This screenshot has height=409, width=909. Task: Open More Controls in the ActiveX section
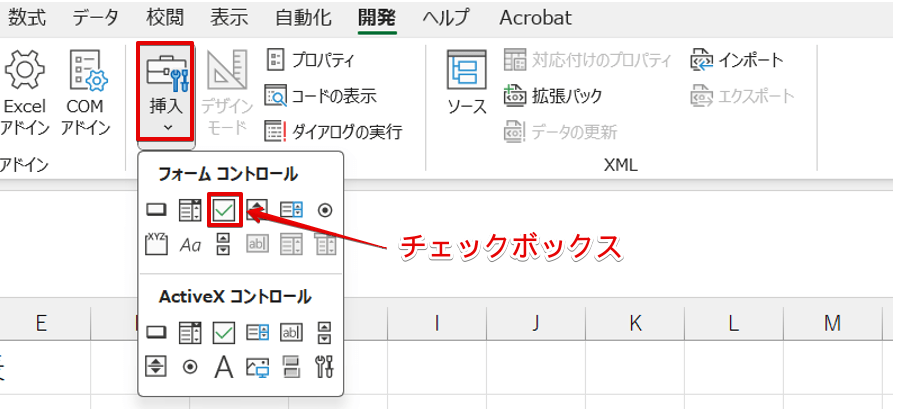[x=325, y=367]
